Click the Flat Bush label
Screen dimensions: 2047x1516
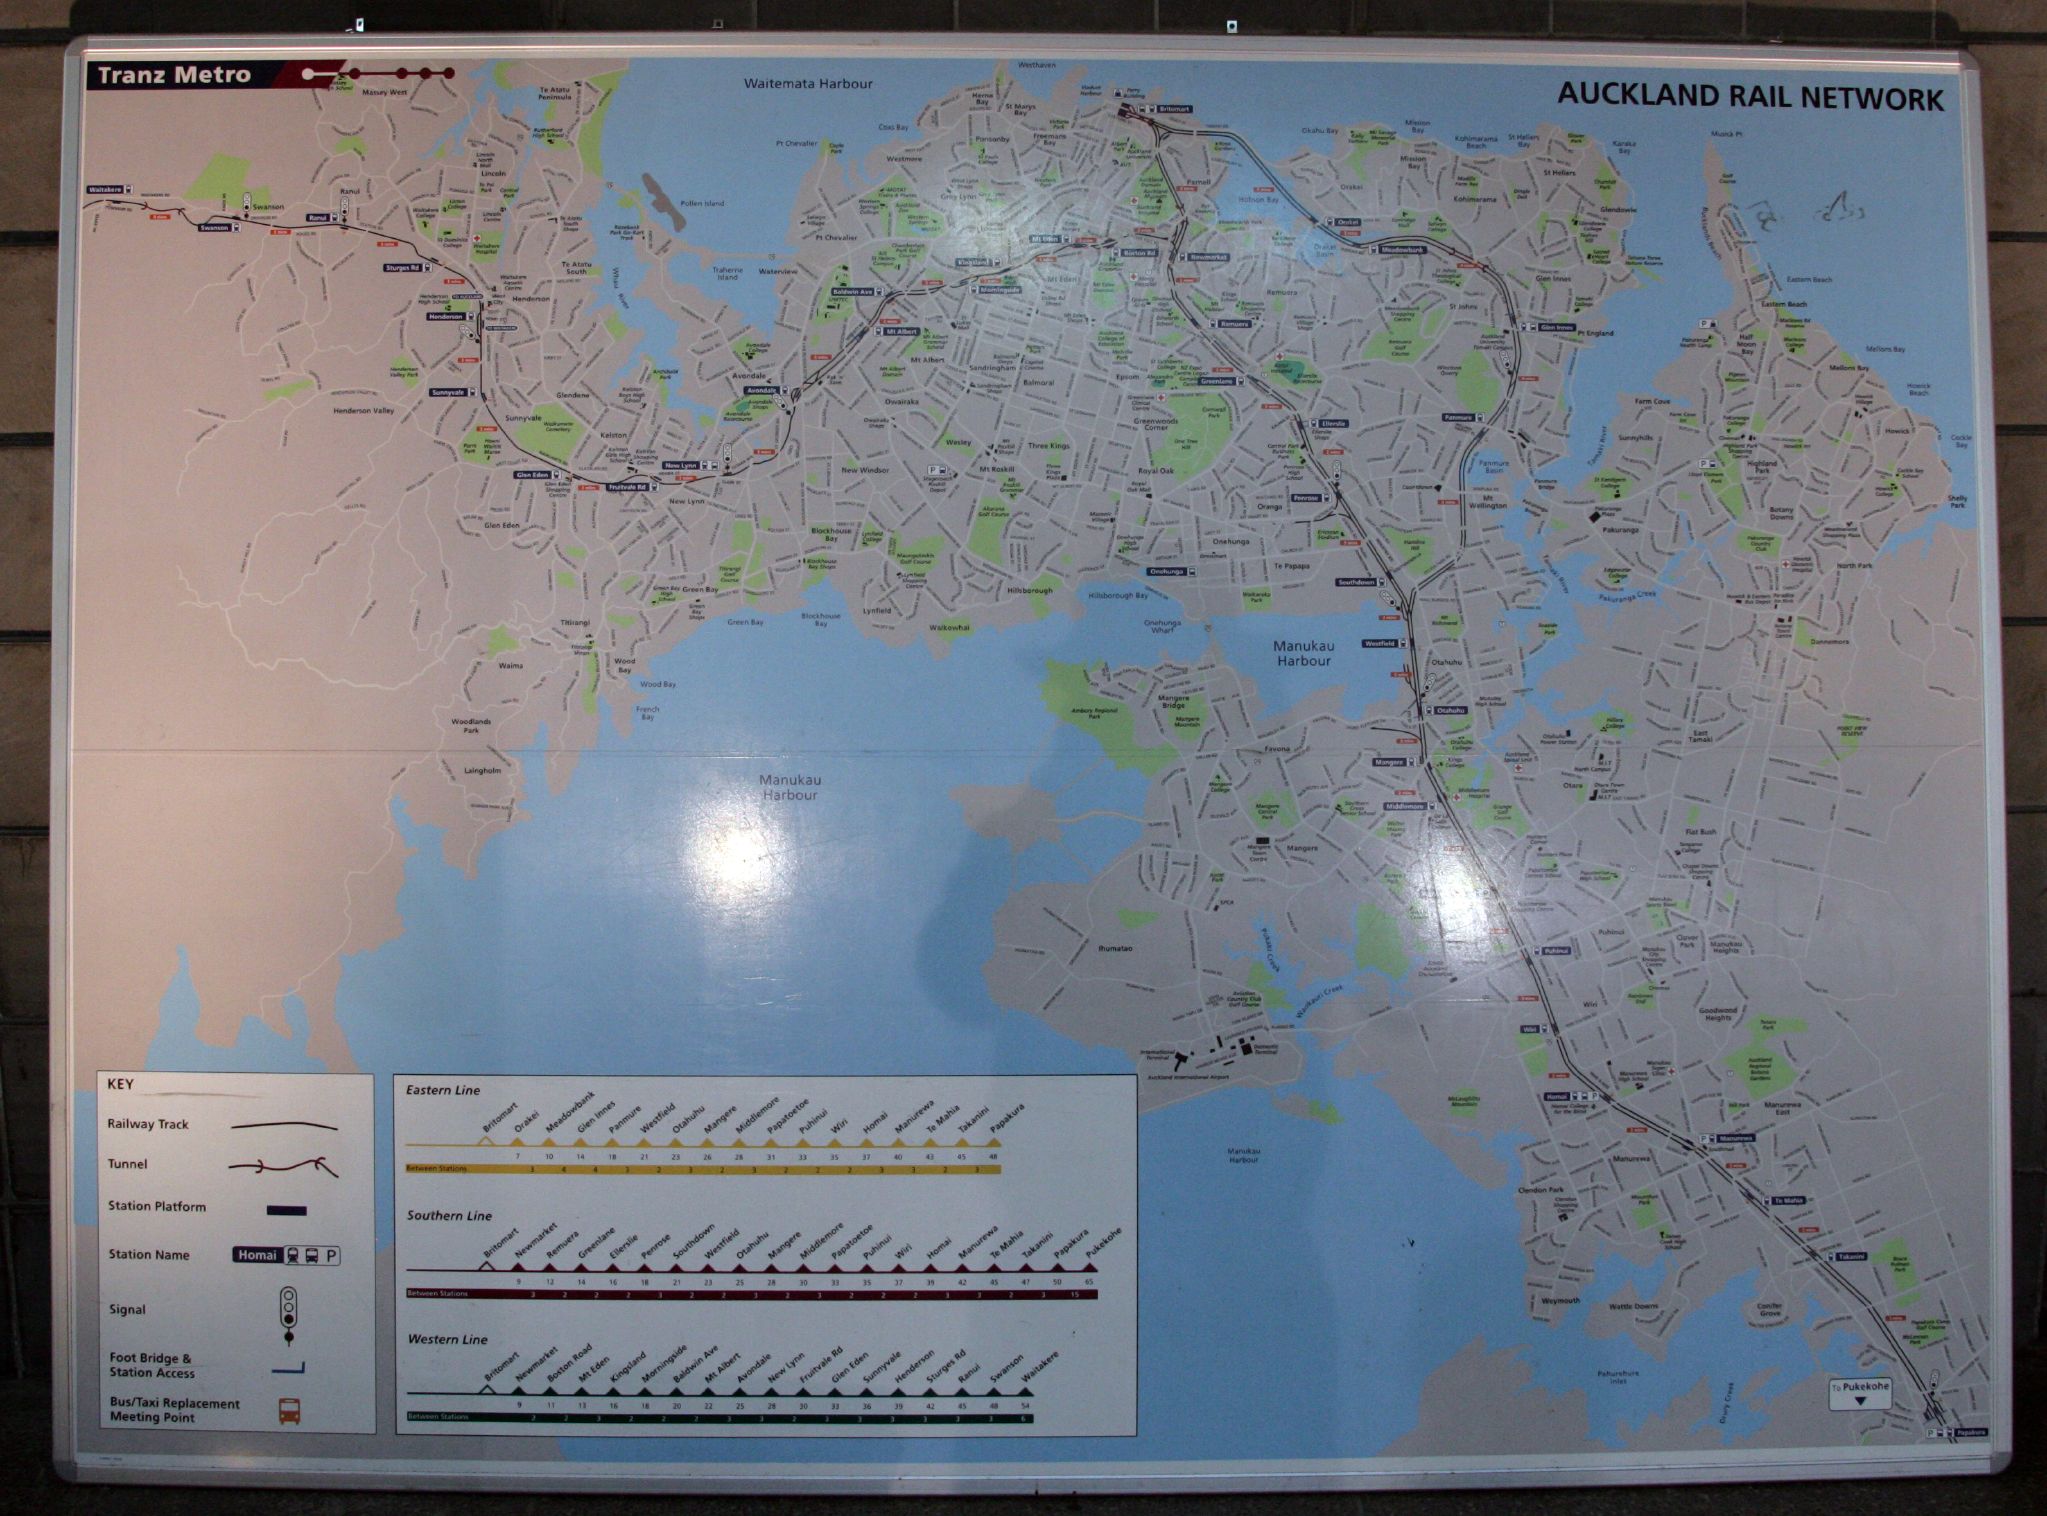point(1700,831)
